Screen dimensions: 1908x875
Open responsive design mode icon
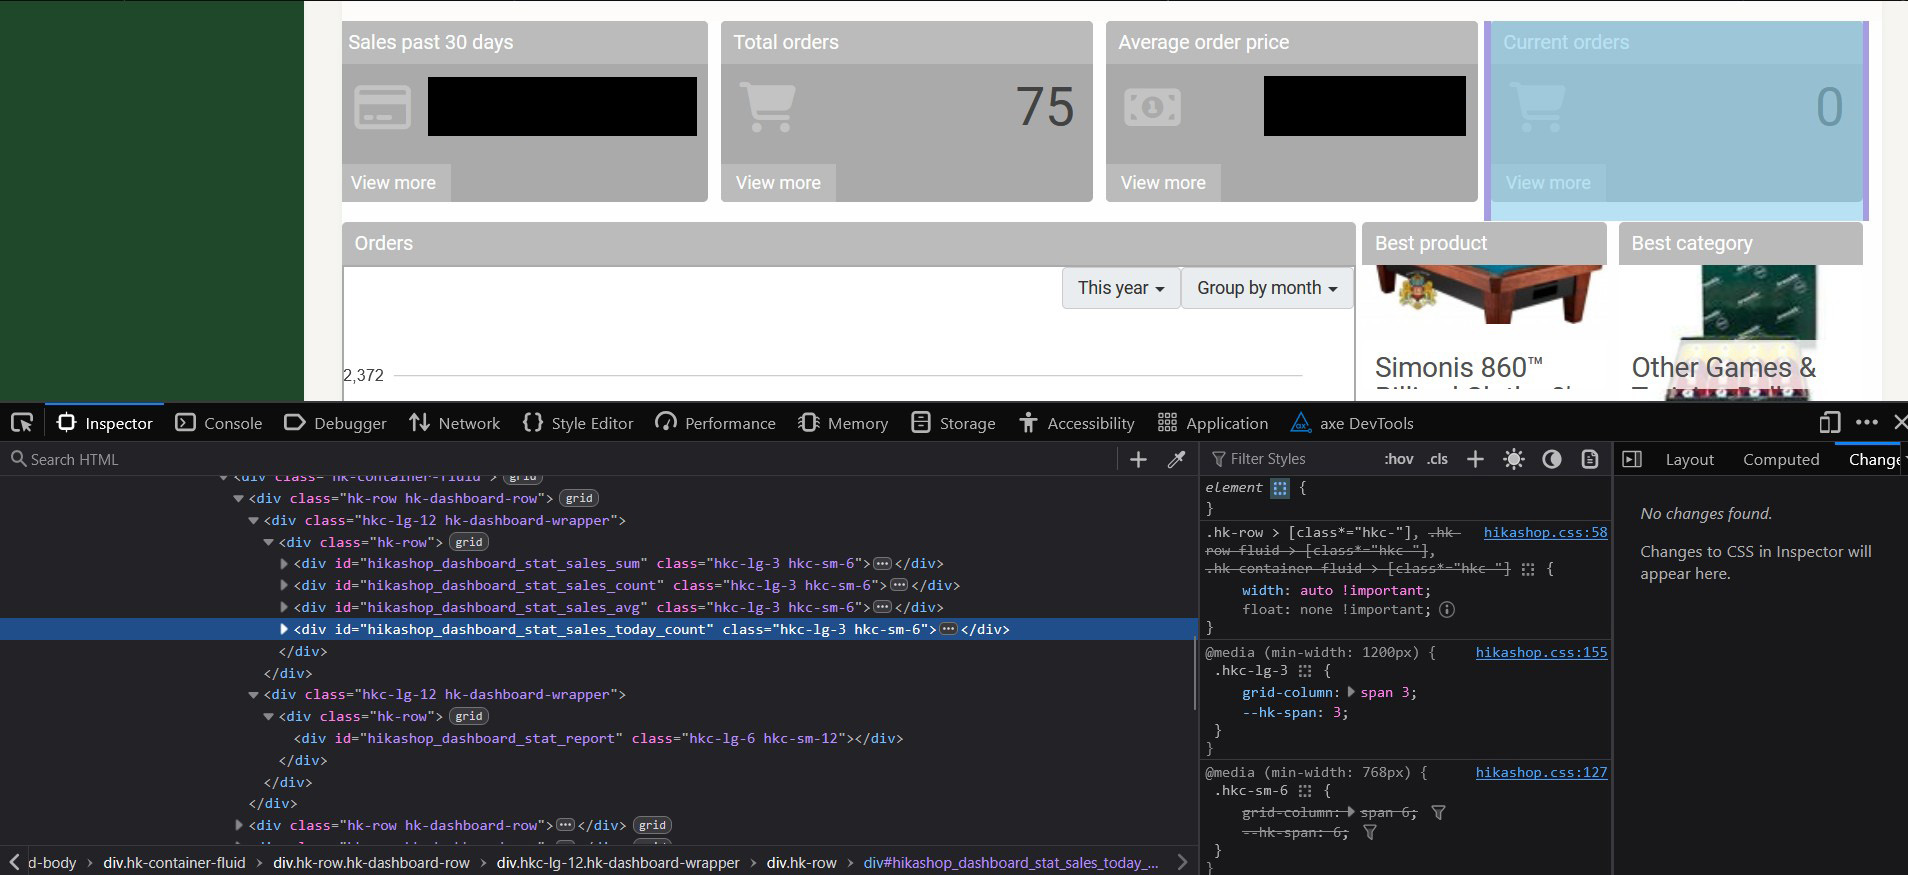tap(1829, 423)
